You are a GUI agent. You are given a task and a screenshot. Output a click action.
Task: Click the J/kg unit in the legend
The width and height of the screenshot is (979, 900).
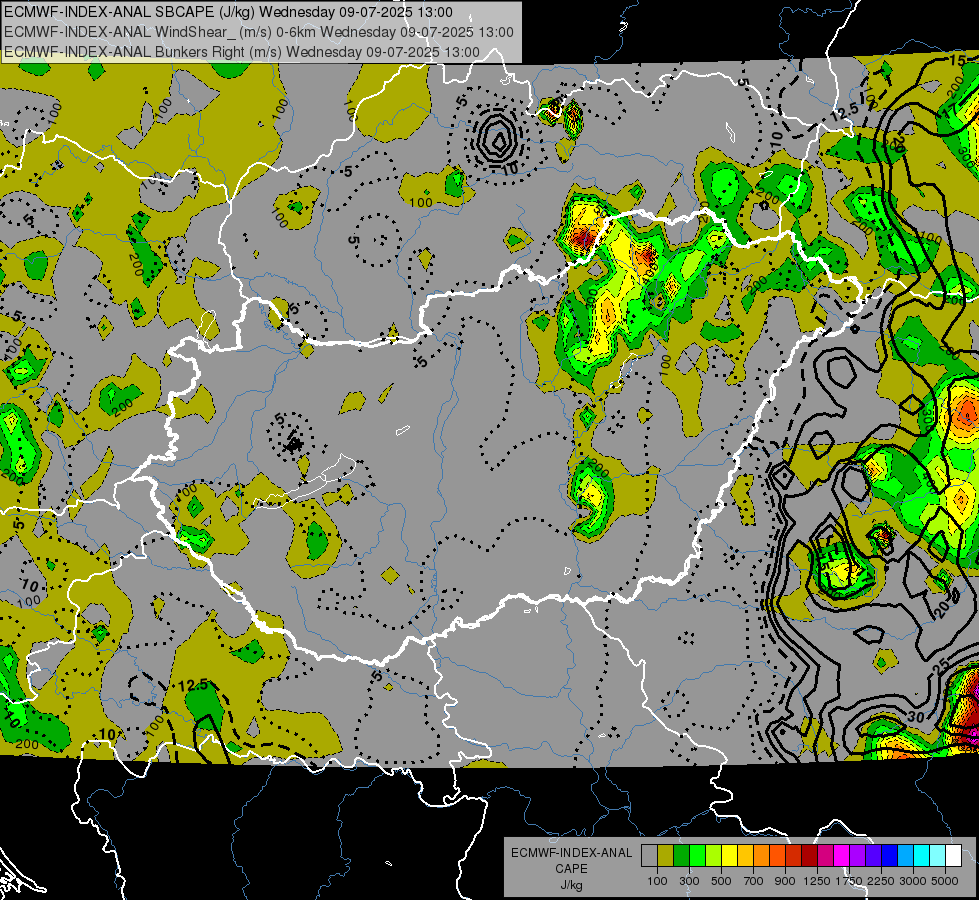[x=571, y=885]
